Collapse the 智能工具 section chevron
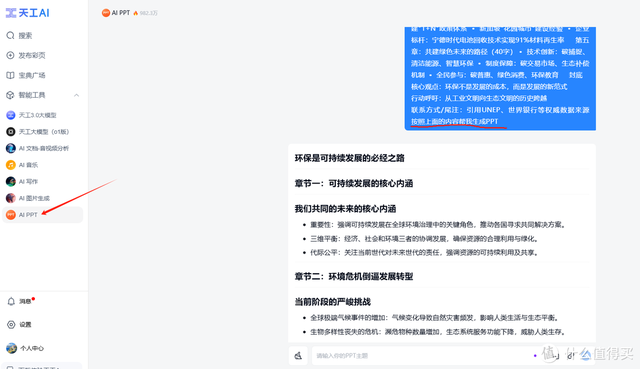 76,95
